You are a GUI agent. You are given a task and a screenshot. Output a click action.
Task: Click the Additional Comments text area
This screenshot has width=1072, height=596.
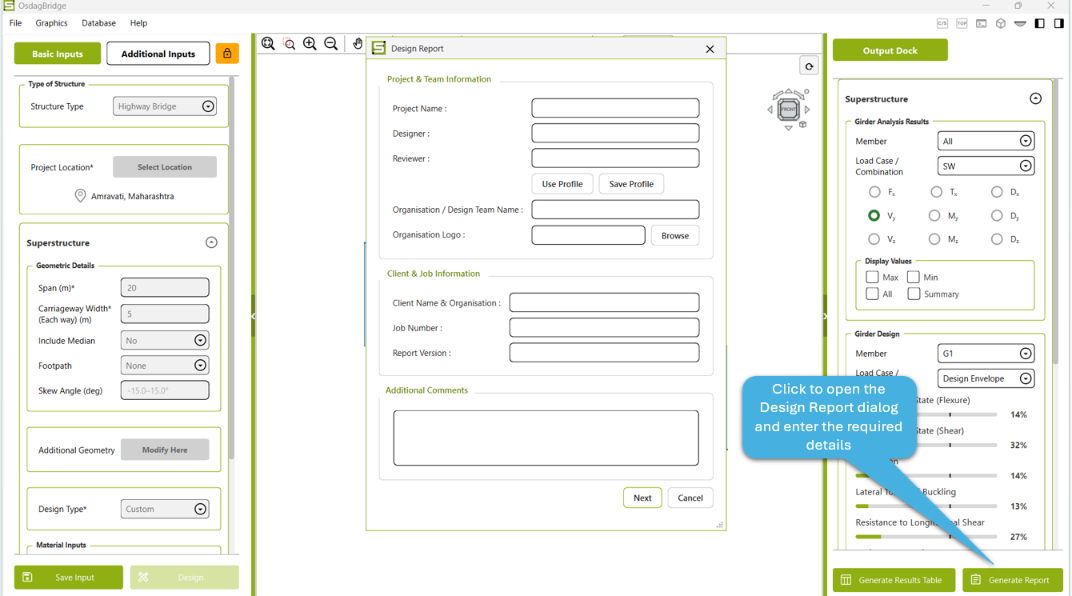[546, 438]
